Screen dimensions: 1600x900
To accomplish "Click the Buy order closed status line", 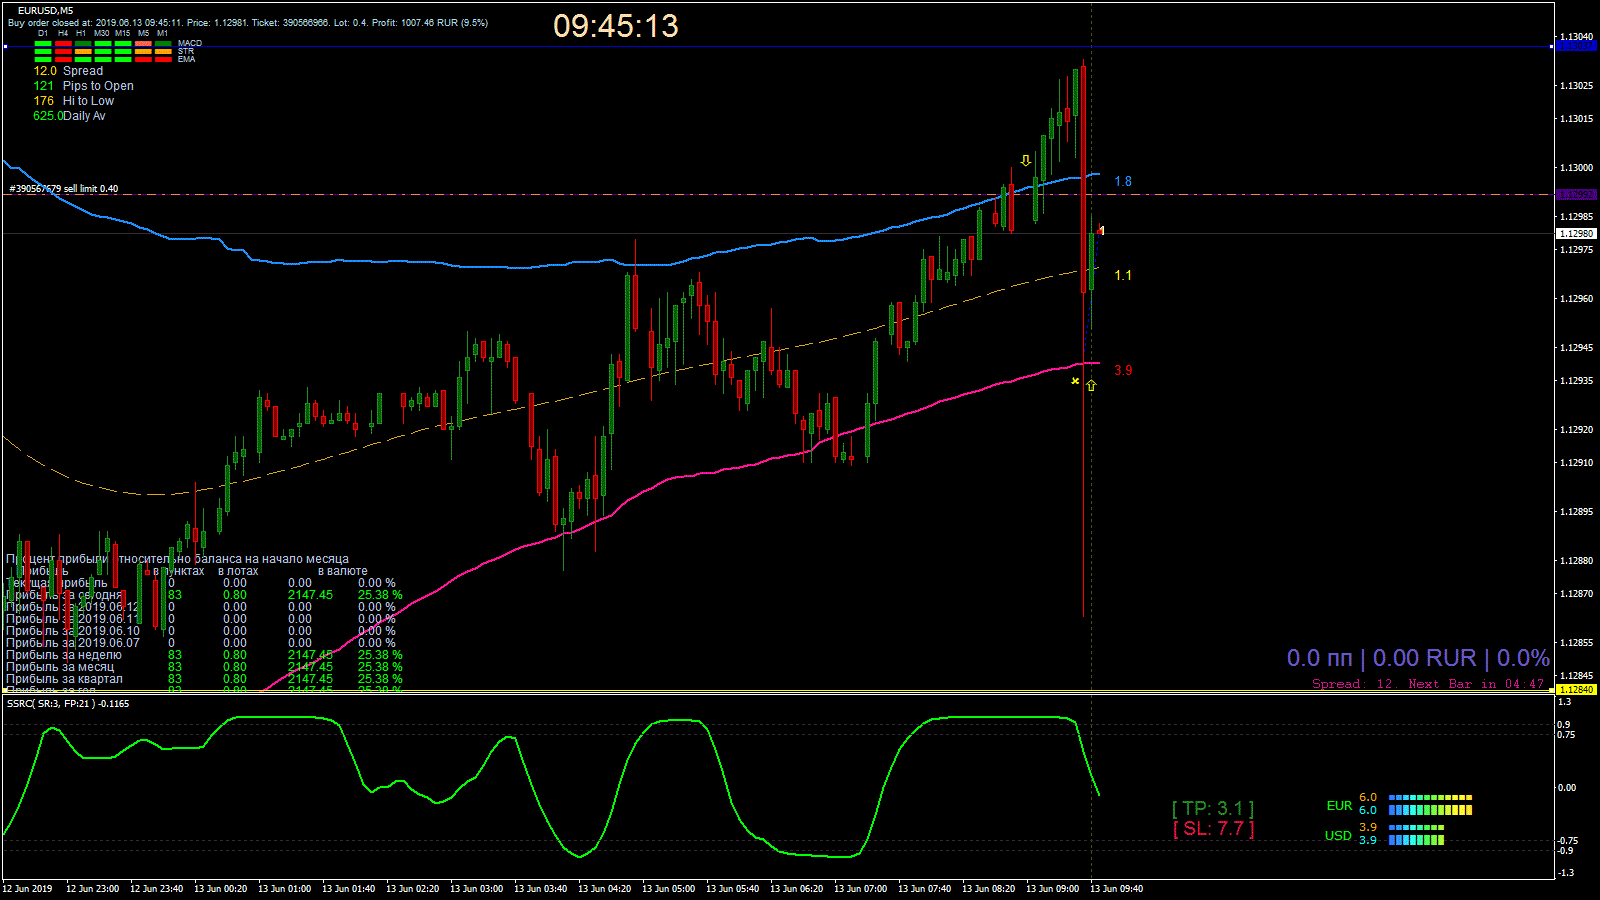I will [x=248, y=23].
